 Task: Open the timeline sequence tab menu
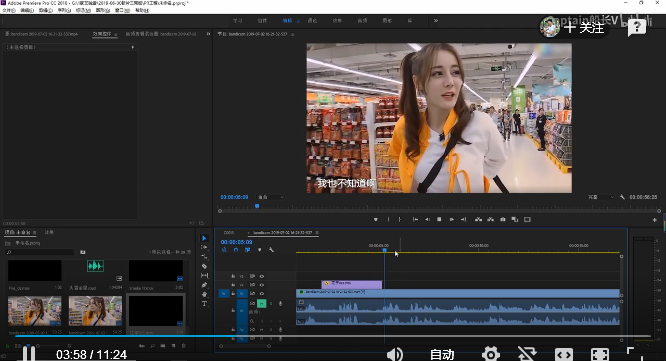pos(317,233)
